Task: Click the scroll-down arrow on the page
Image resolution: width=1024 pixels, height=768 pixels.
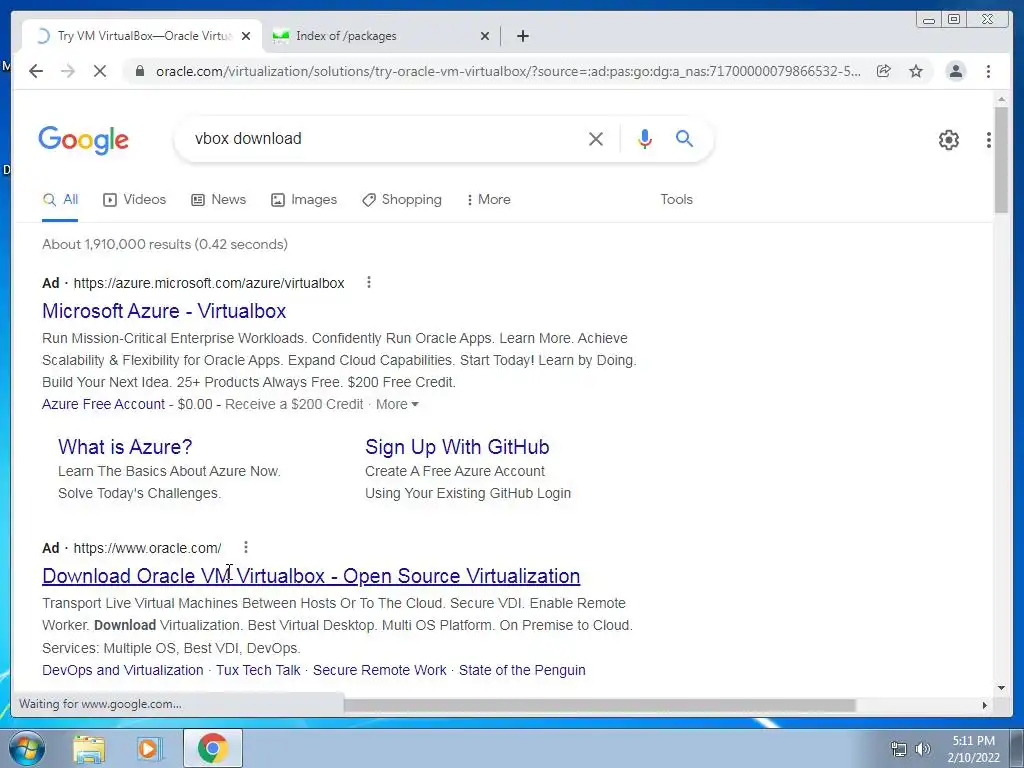Action: coord(1001,688)
